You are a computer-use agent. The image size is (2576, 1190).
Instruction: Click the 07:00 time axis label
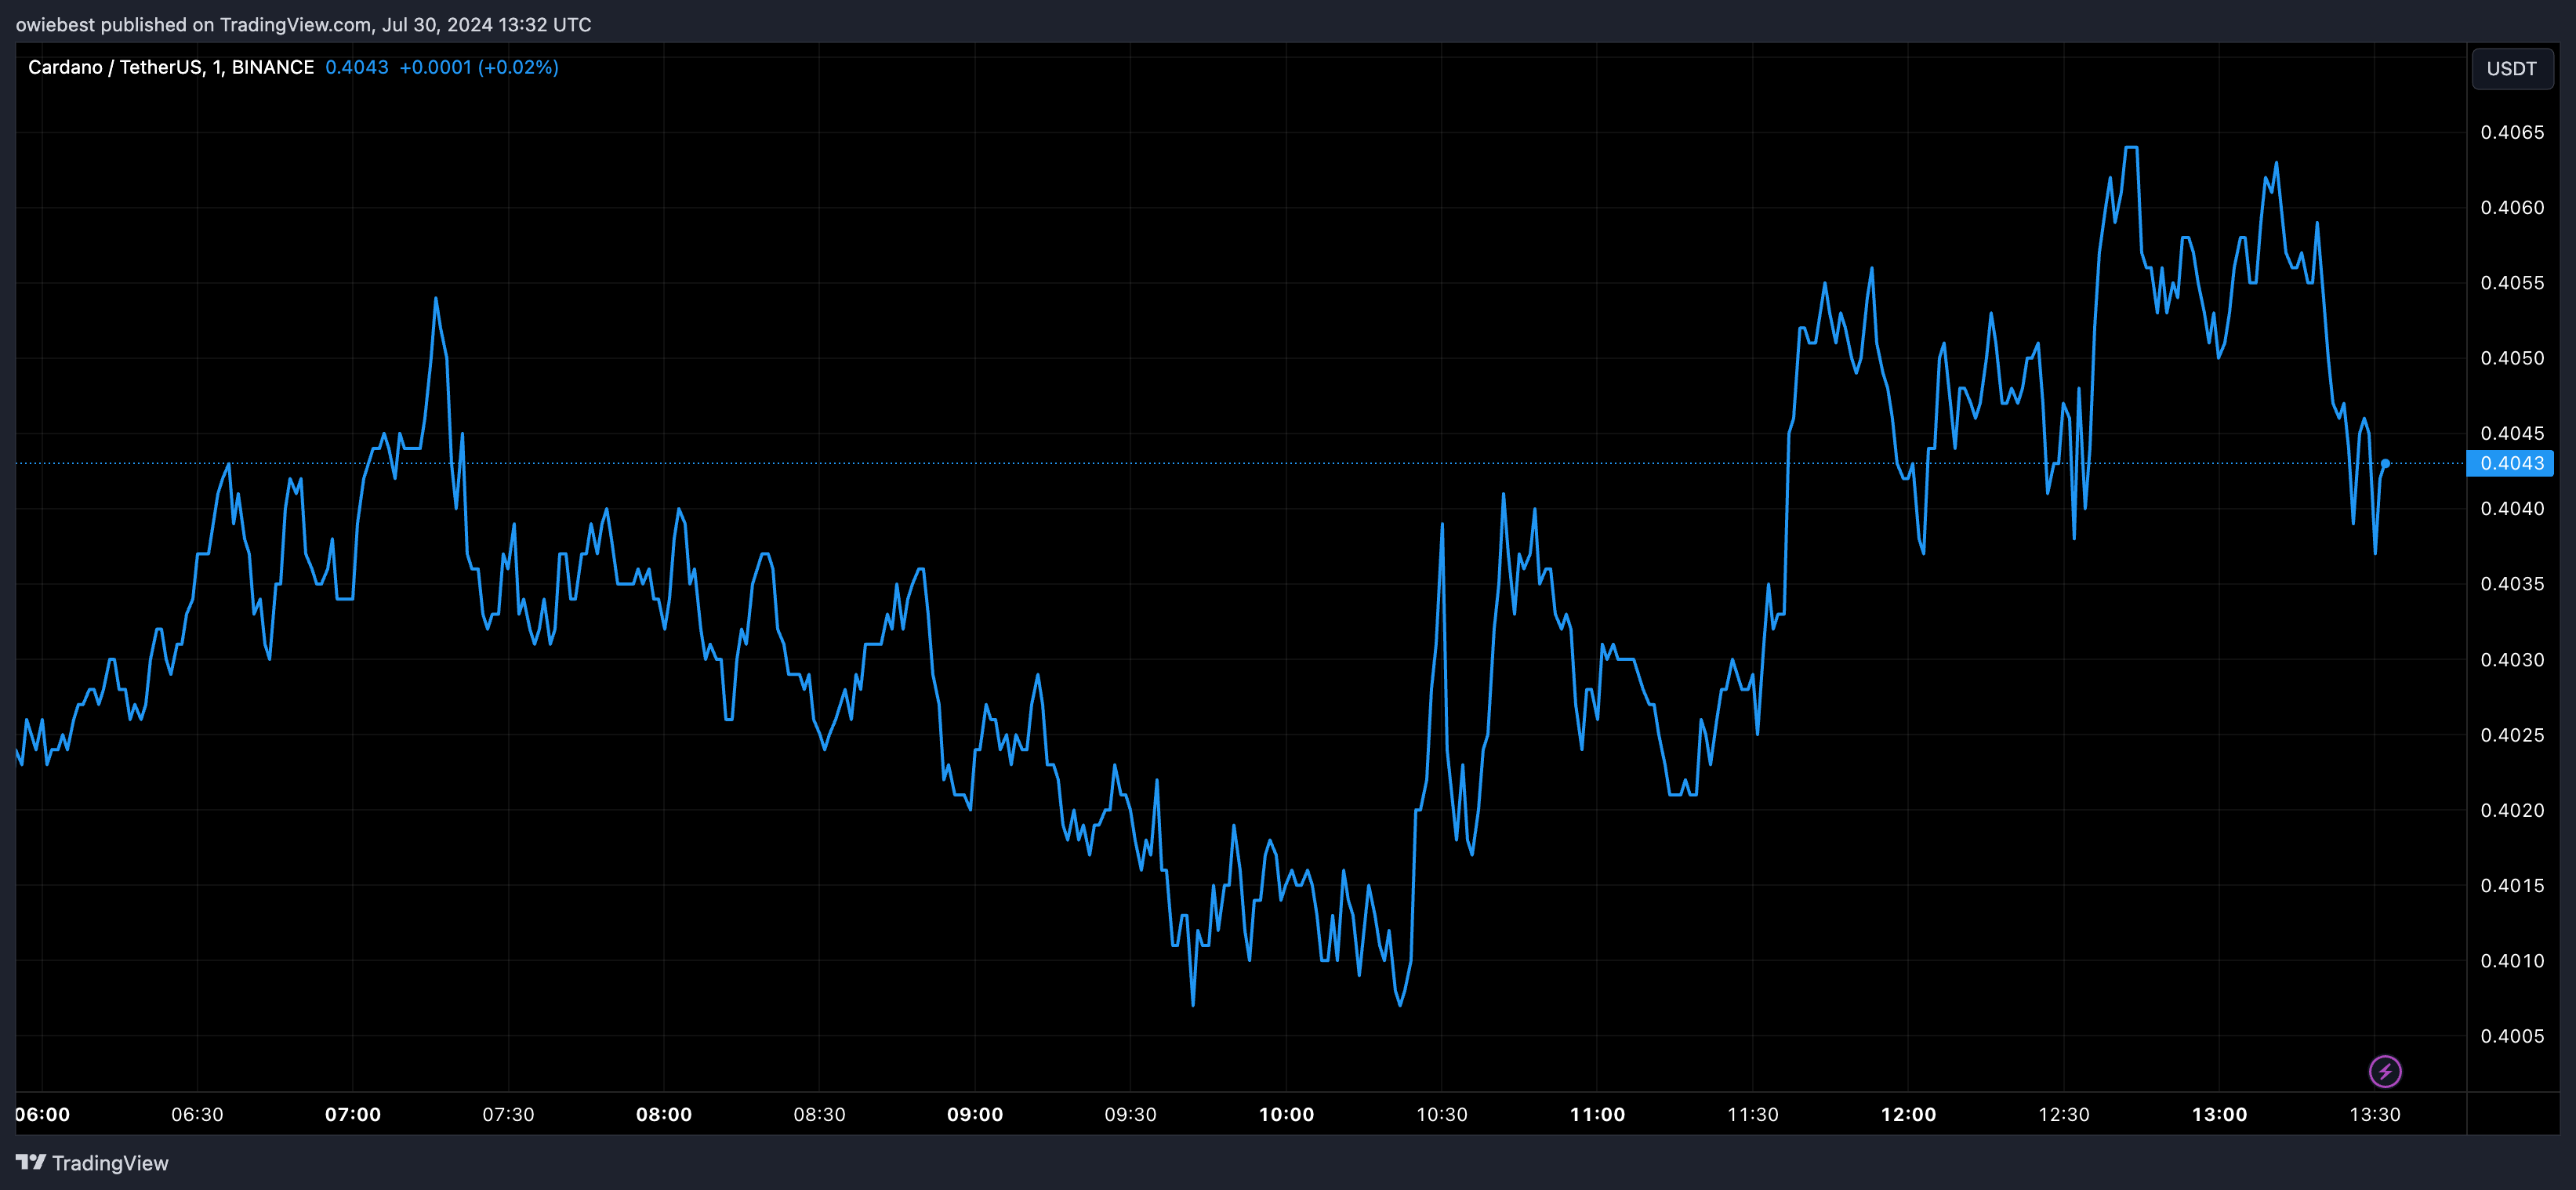point(353,1114)
